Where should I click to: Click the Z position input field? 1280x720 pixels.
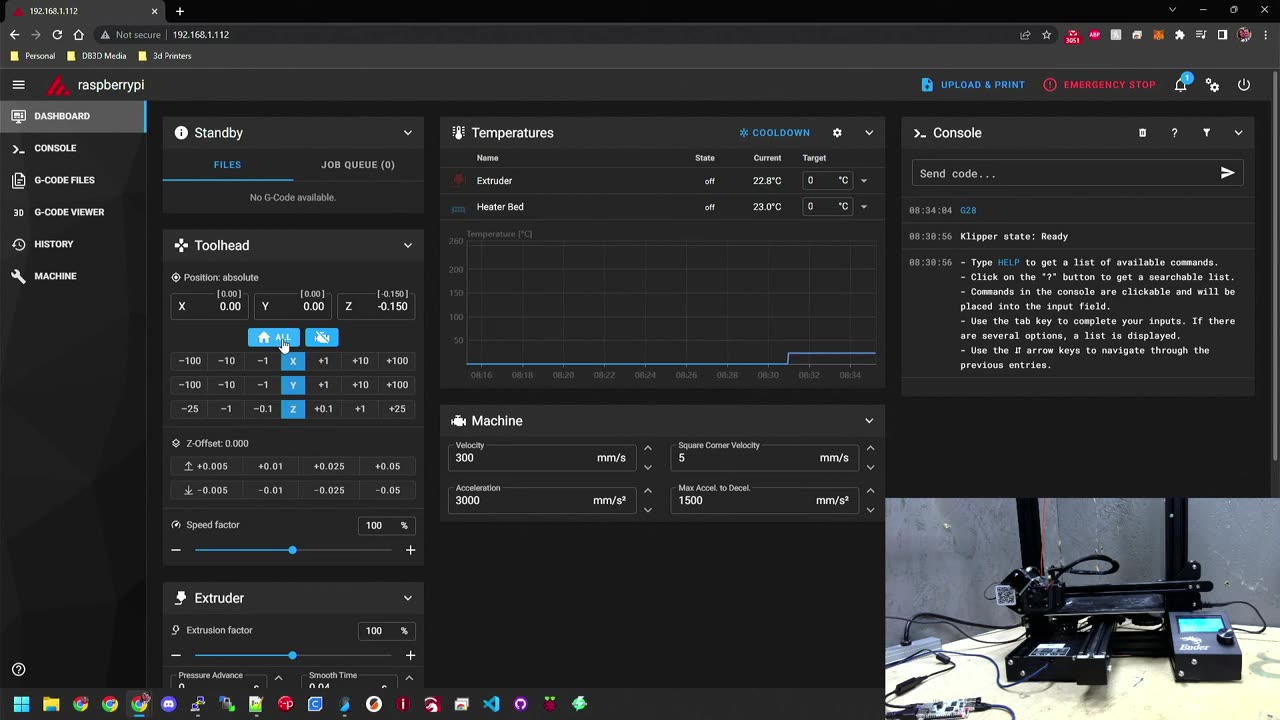pos(377,306)
